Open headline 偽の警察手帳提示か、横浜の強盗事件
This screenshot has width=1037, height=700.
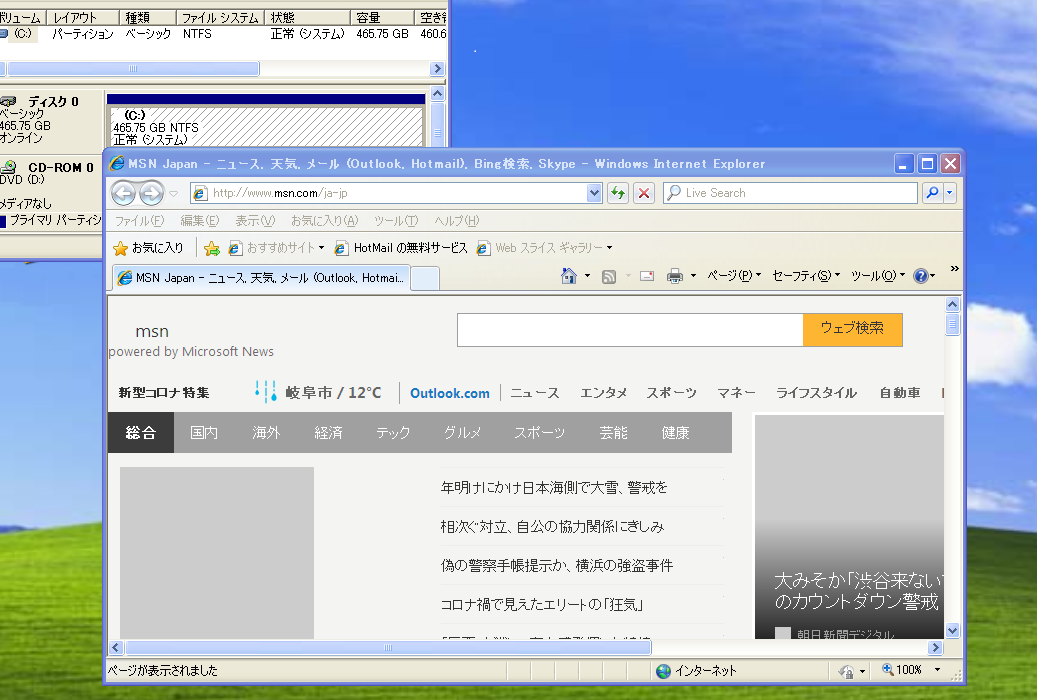tap(557, 566)
